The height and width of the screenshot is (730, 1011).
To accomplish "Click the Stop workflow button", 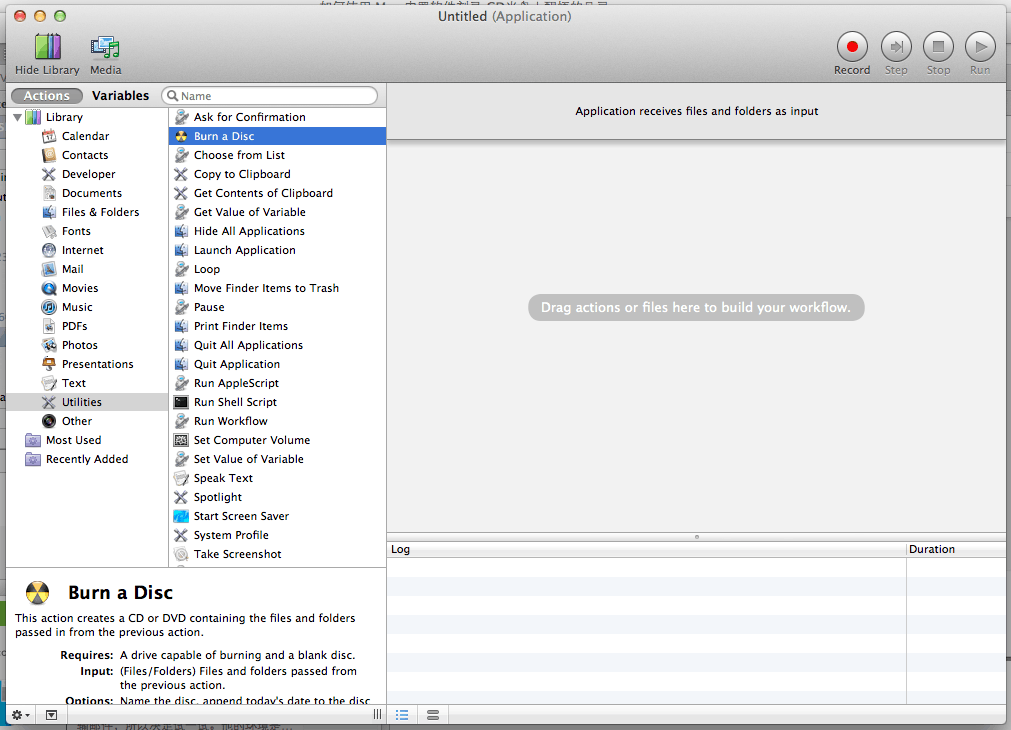I will 938,47.
